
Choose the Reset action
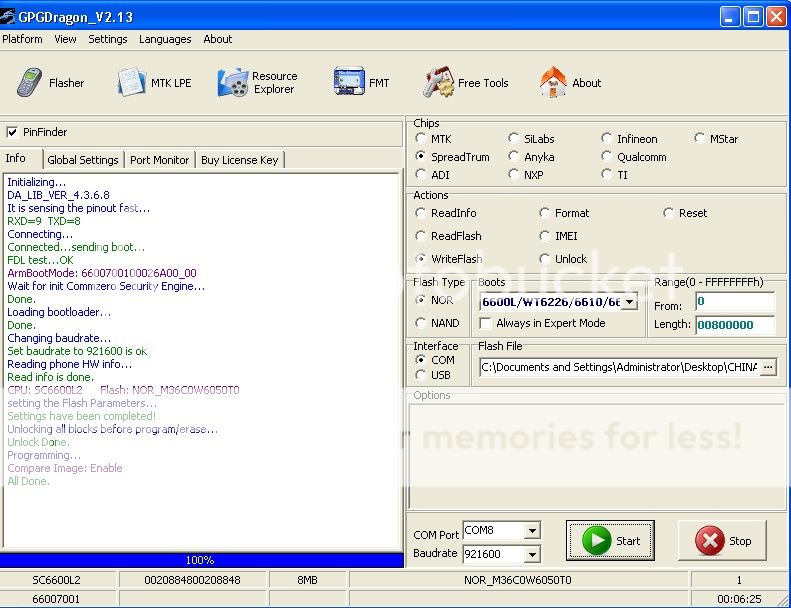click(668, 213)
